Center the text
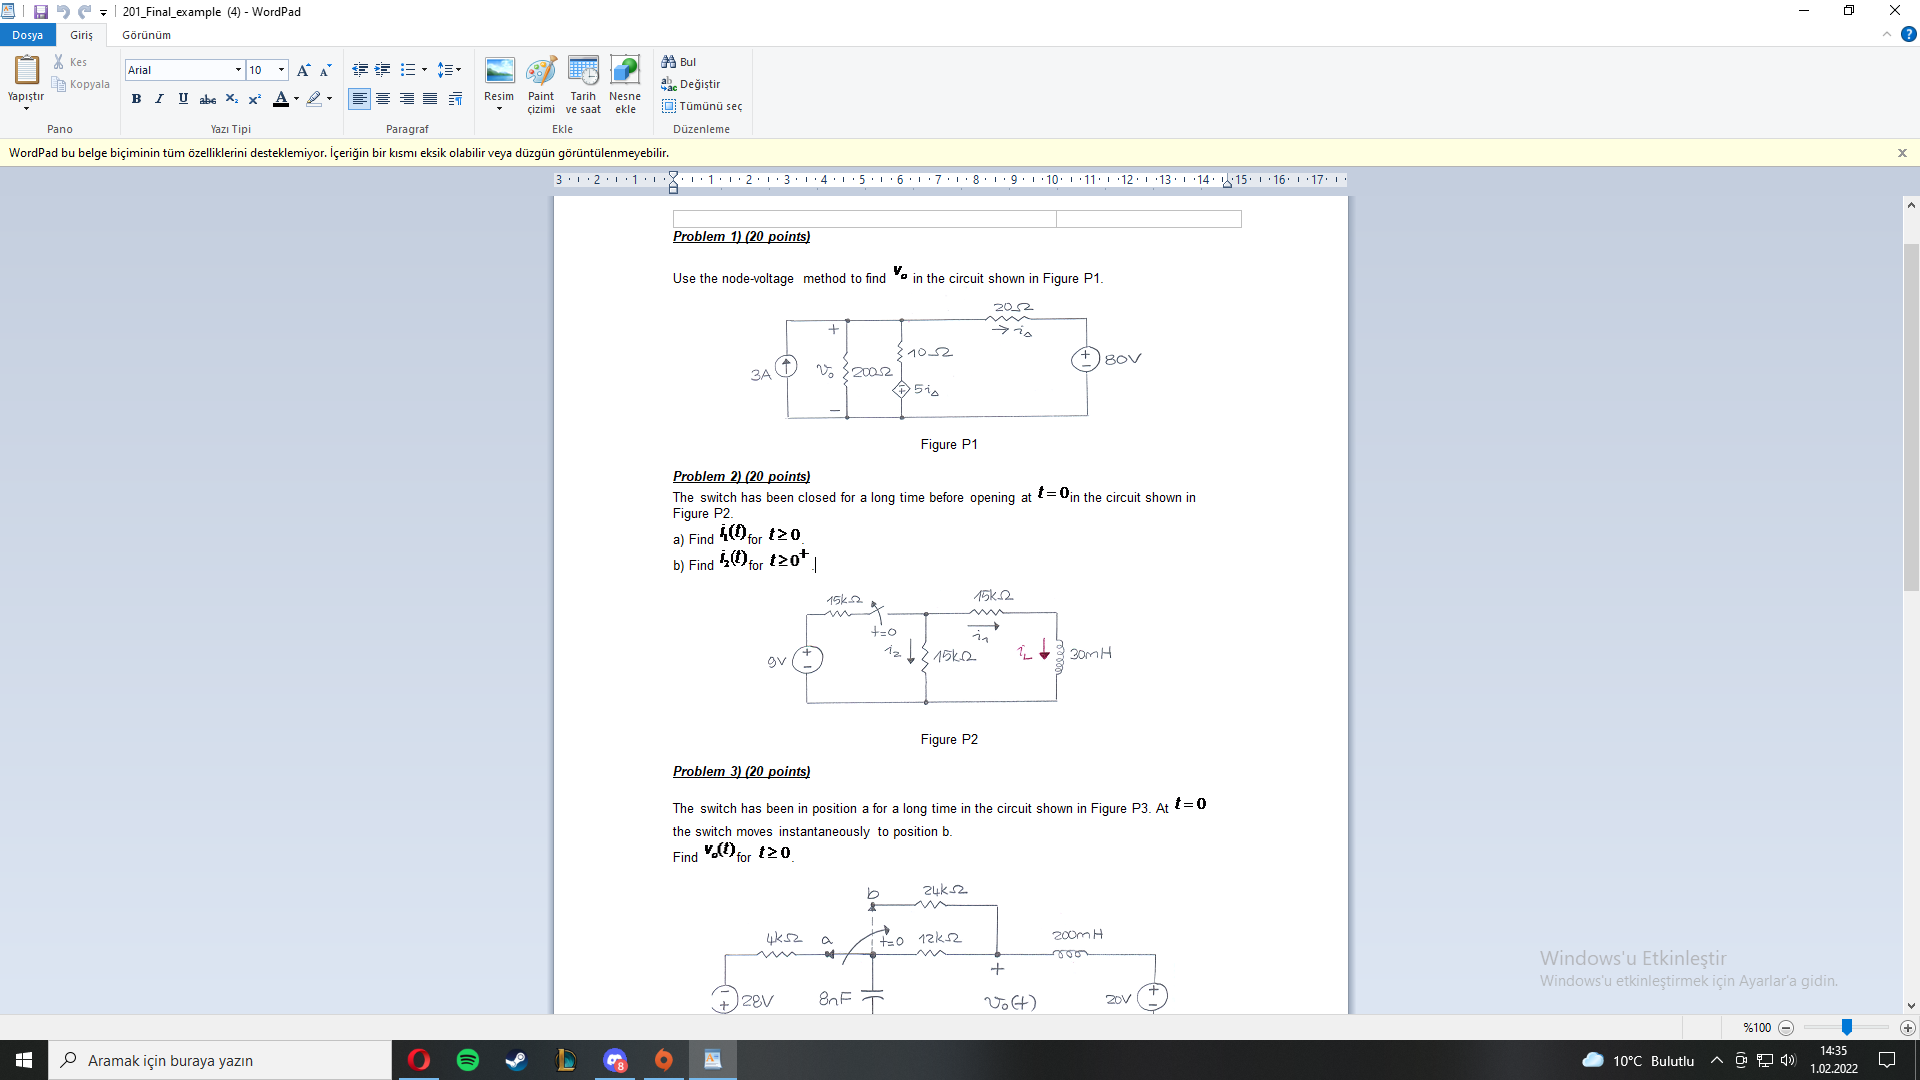The width and height of the screenshot is (1920, 1080). click(383, 99)
